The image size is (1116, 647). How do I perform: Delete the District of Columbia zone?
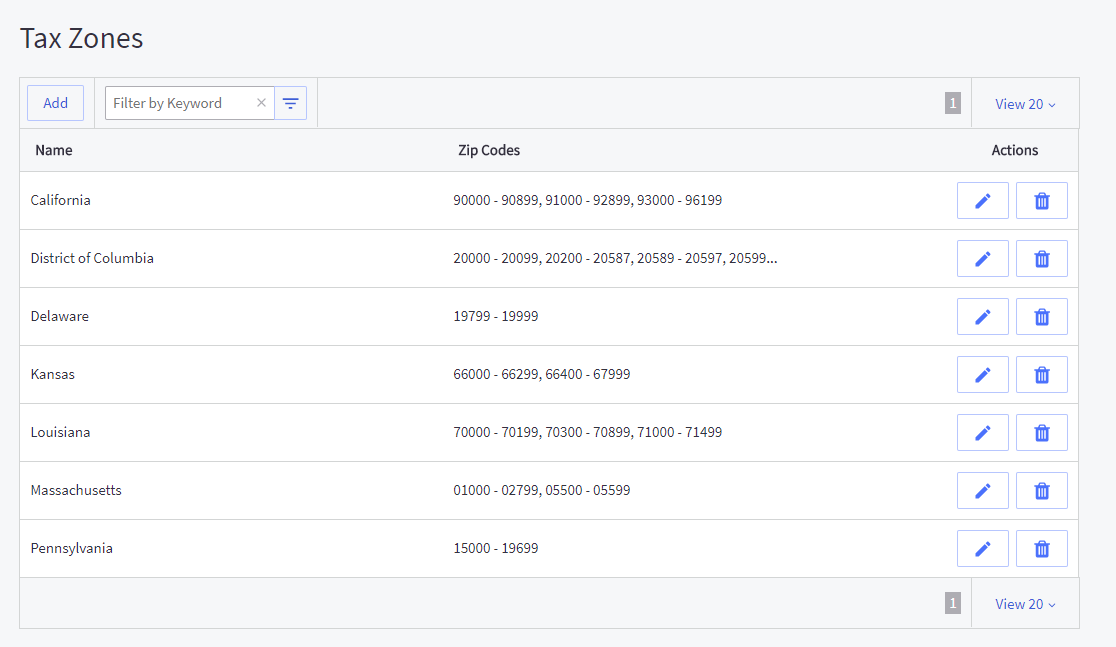[x=1041, y=258]
